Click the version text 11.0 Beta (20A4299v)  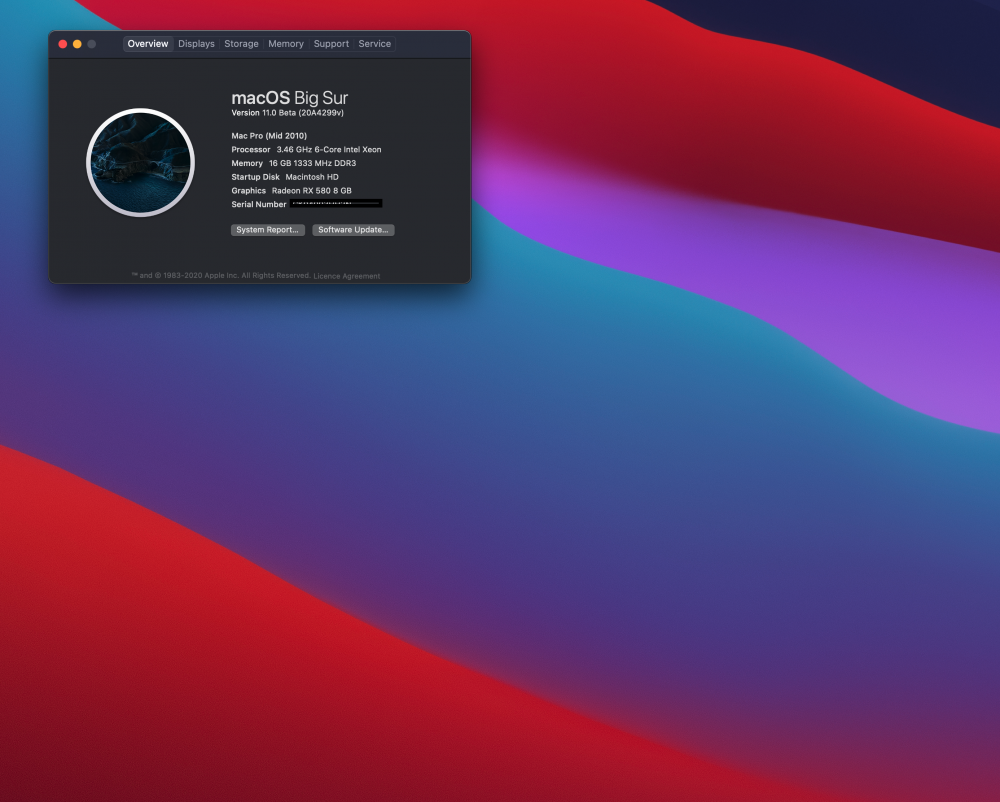tap(303, 113)
